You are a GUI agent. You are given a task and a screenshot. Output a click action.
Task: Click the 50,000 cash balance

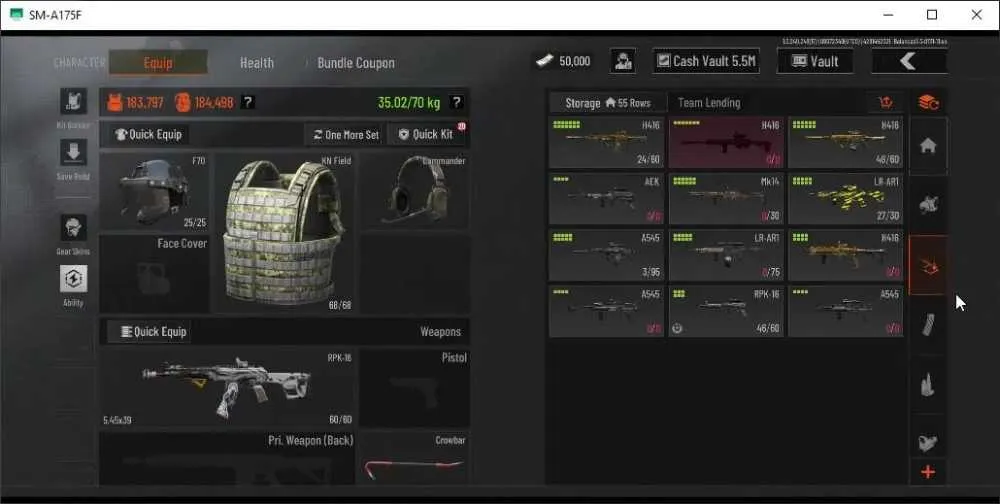click(x=563, y=61)
